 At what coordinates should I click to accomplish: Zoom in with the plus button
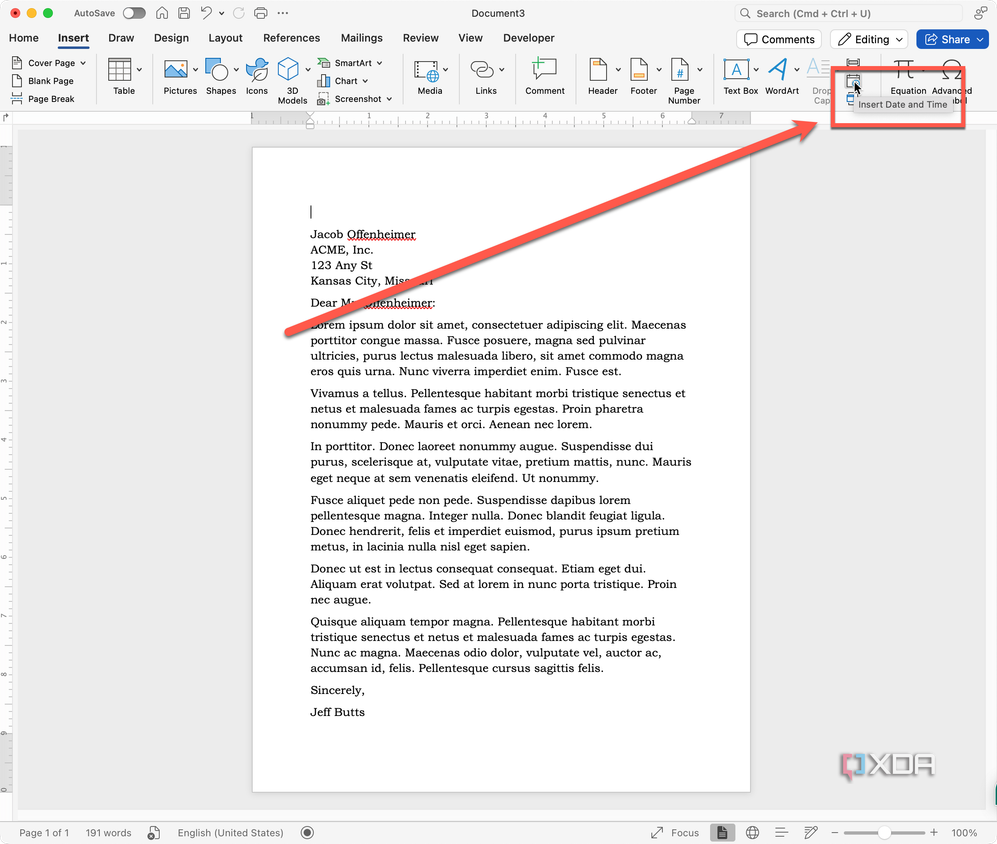(934, 833)
